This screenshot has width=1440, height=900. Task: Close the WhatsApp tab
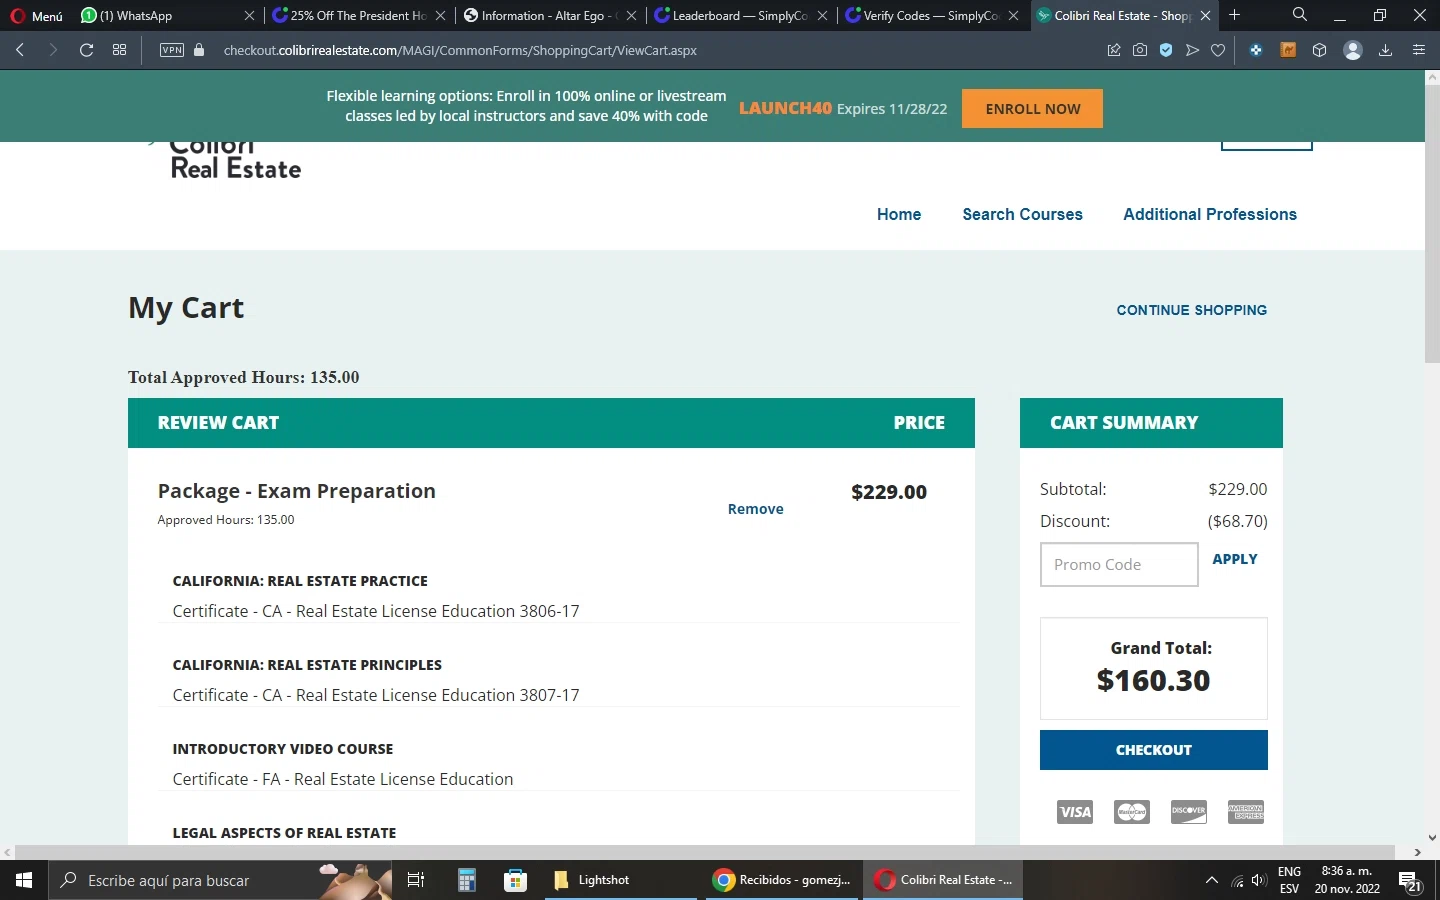(x=249, y=15)
